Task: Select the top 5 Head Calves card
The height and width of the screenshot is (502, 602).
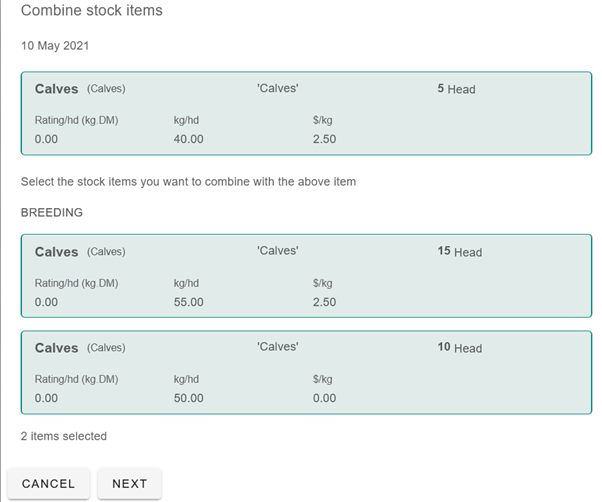Action: coord(306,113)
